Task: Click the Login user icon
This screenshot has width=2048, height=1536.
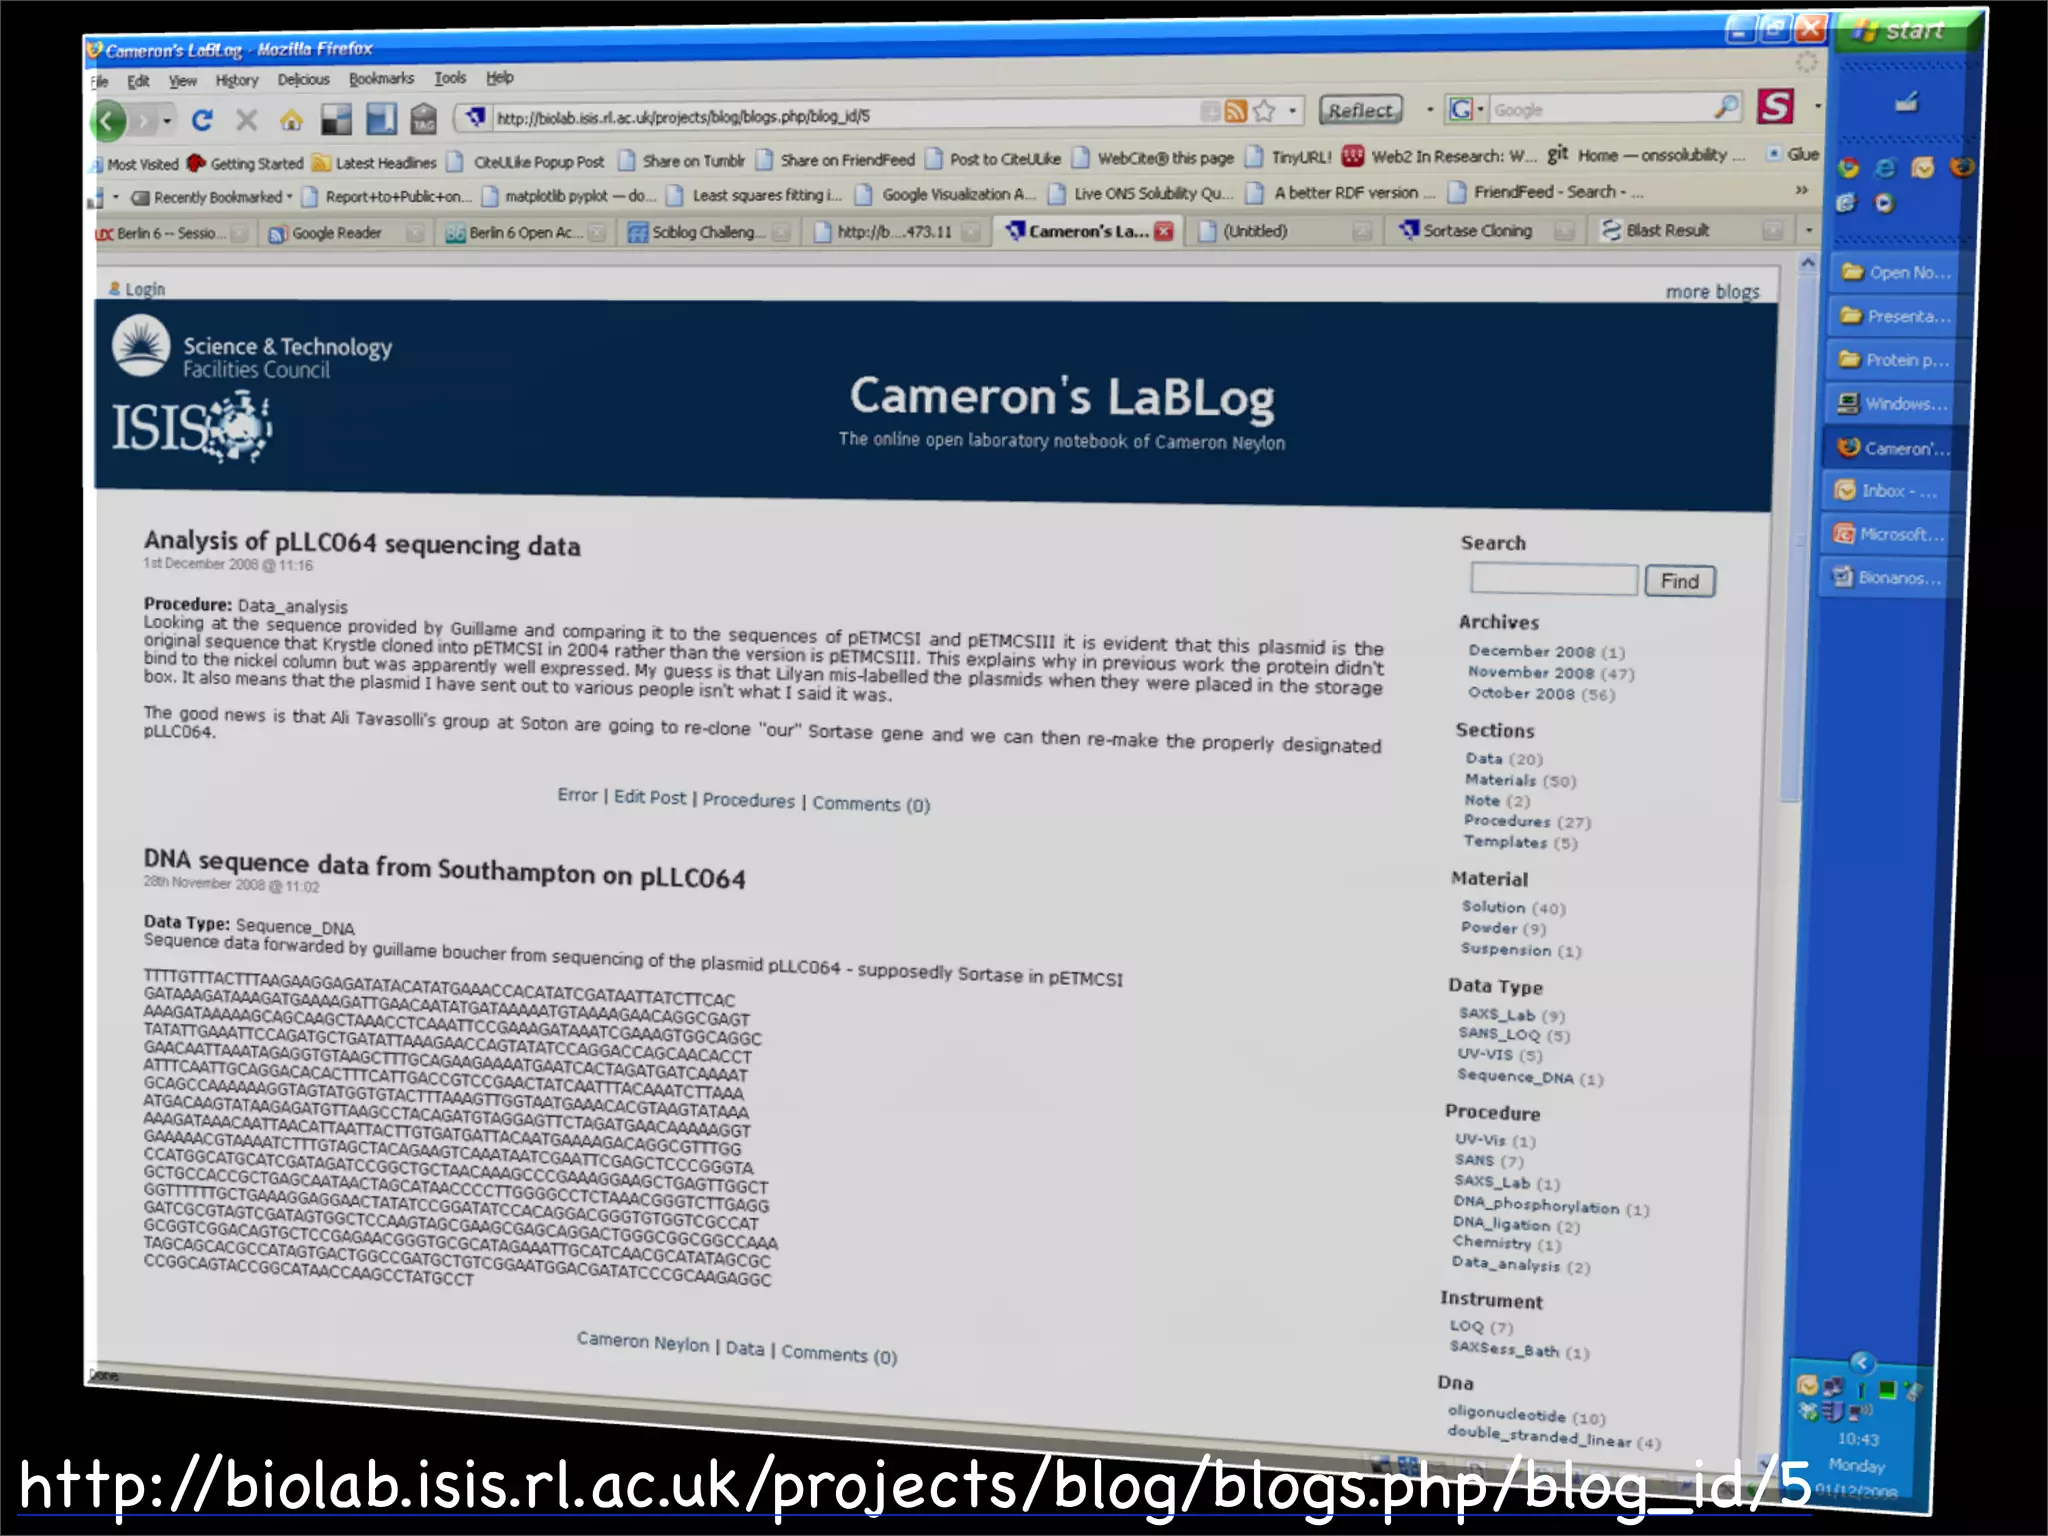Action: (114, 289)
